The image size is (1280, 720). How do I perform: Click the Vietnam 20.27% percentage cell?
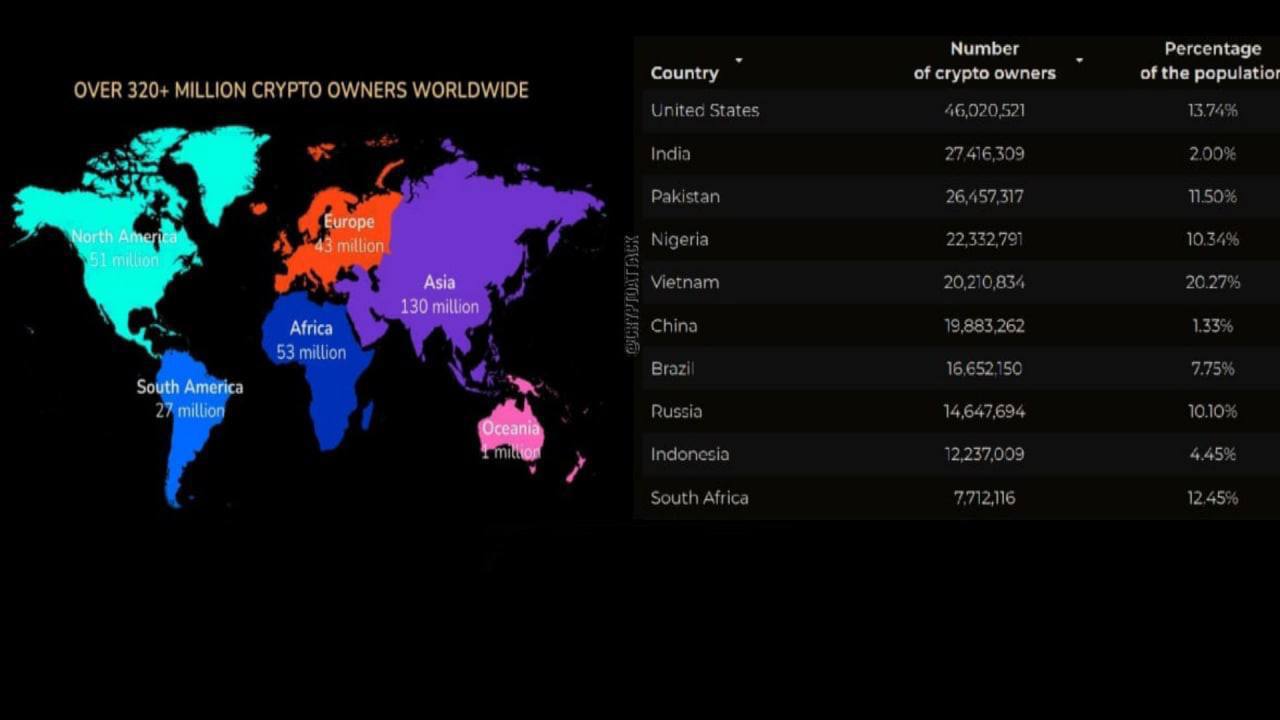point(1212,283)
